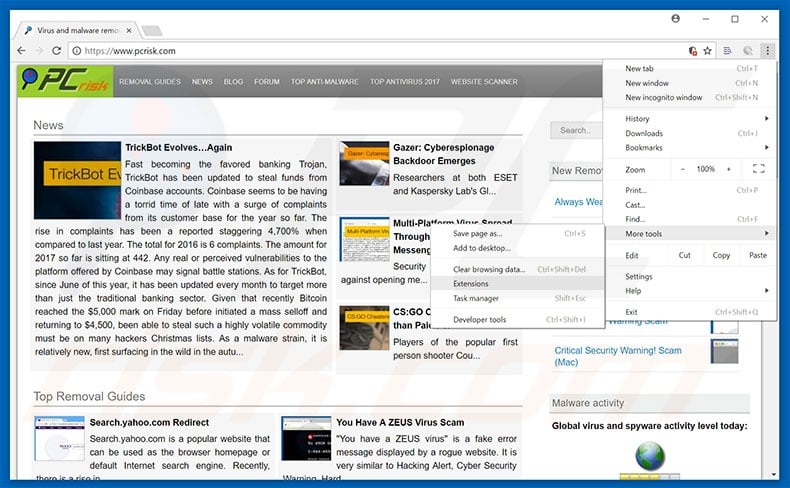This screenshot has height=488, width=790.
Task: Expand More tools submenu
Action: (690, 234)
